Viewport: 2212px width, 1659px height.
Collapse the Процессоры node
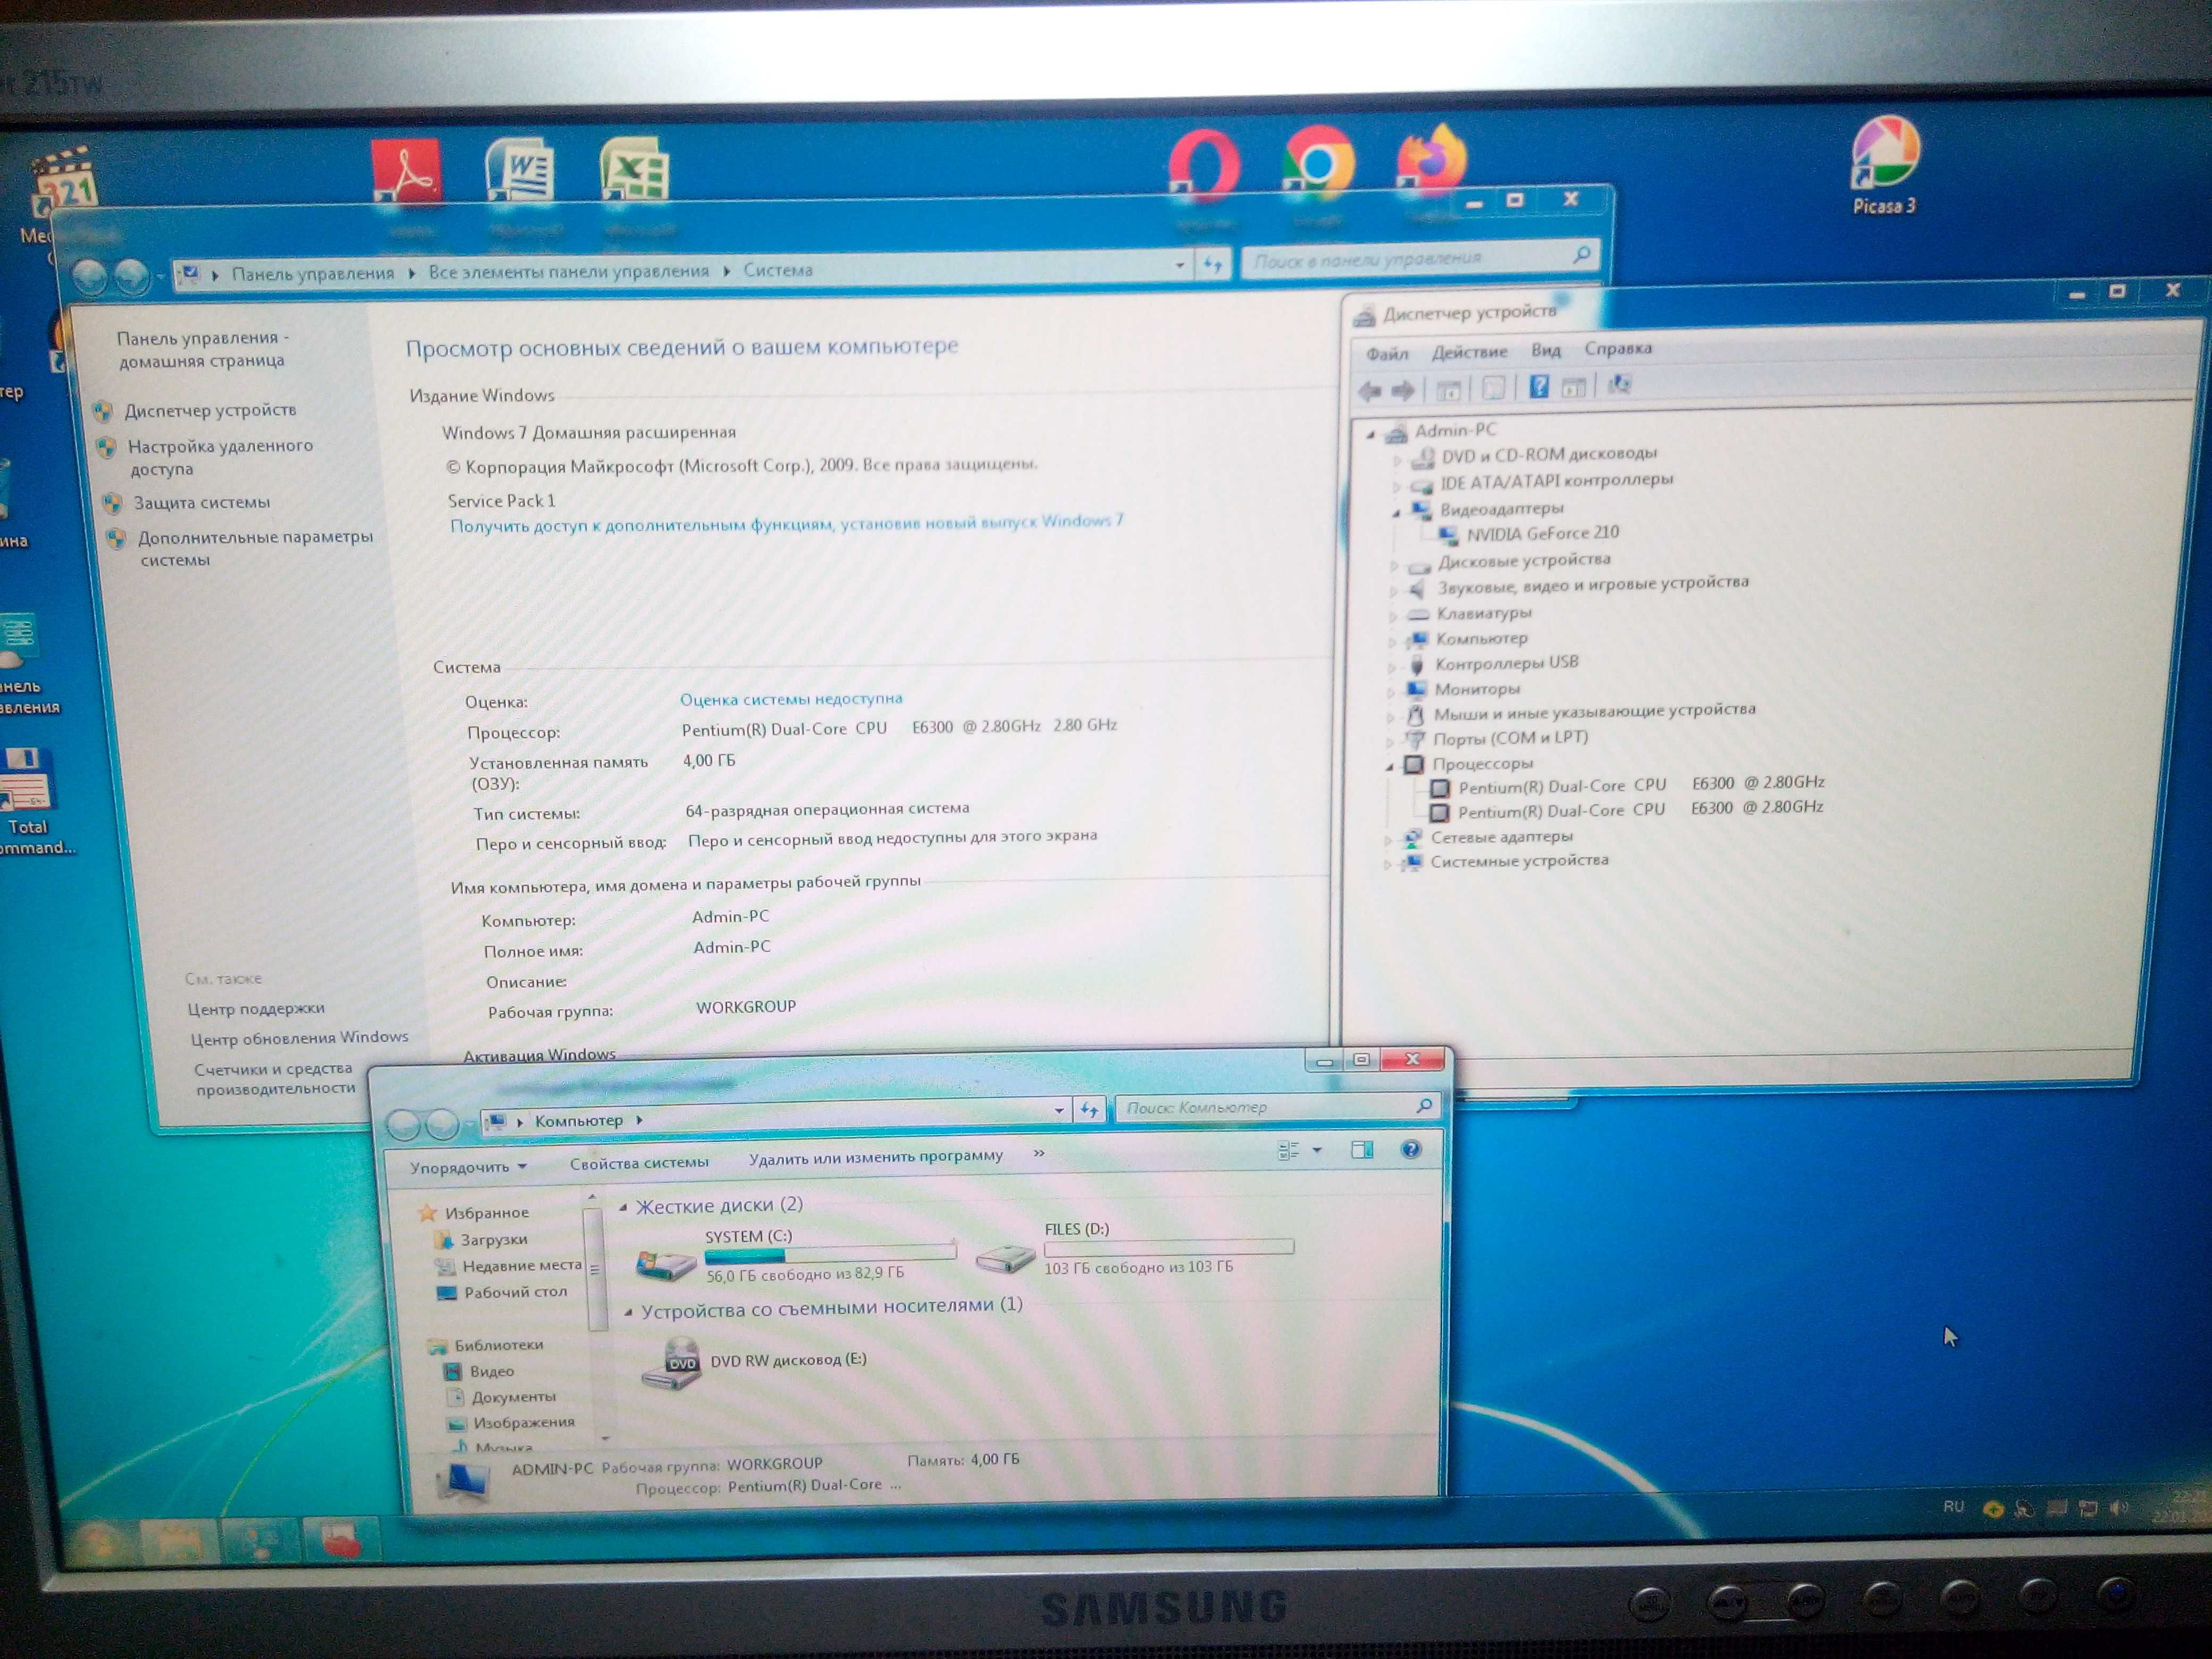coord(1390,767)
